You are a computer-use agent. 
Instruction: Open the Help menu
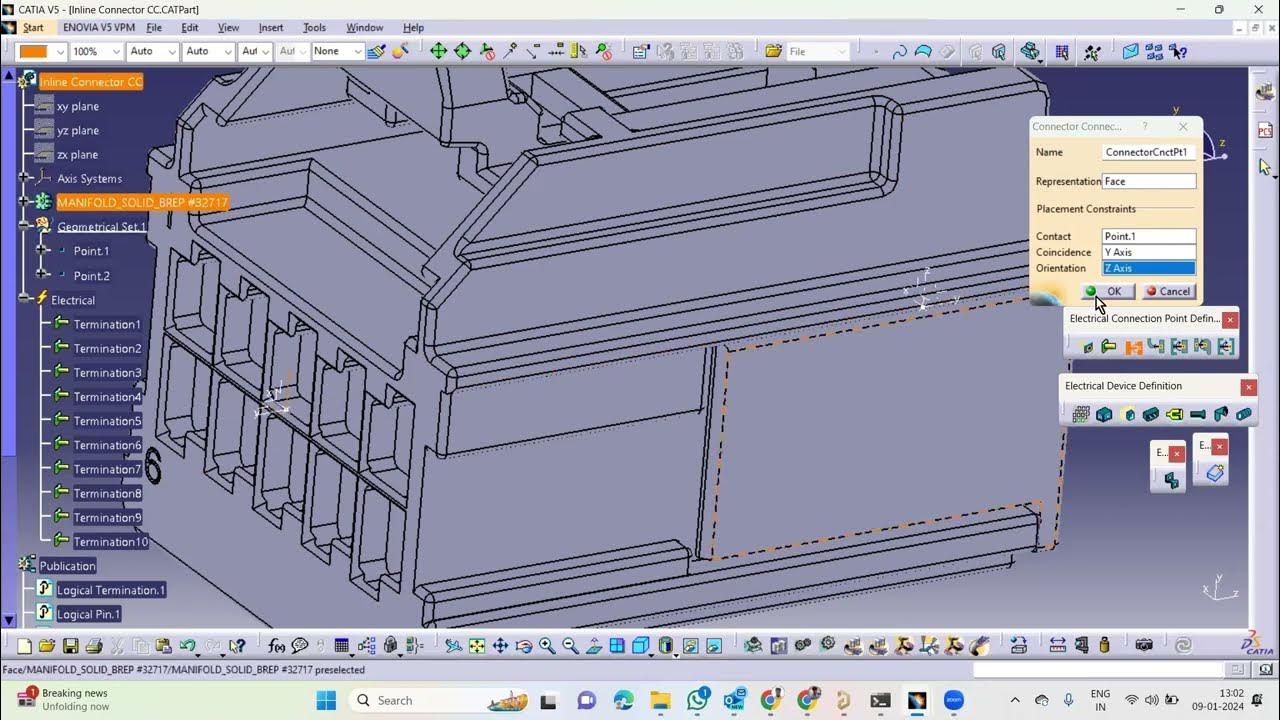coord(413,28)
